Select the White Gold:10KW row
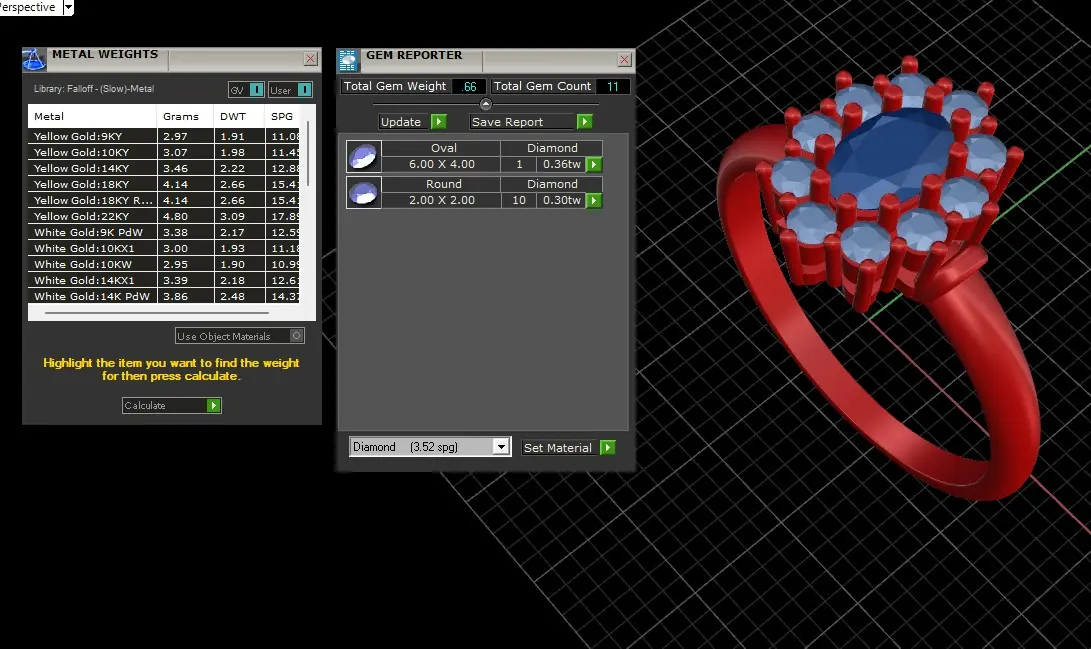1091x649 pixels. tap(164, 264)
